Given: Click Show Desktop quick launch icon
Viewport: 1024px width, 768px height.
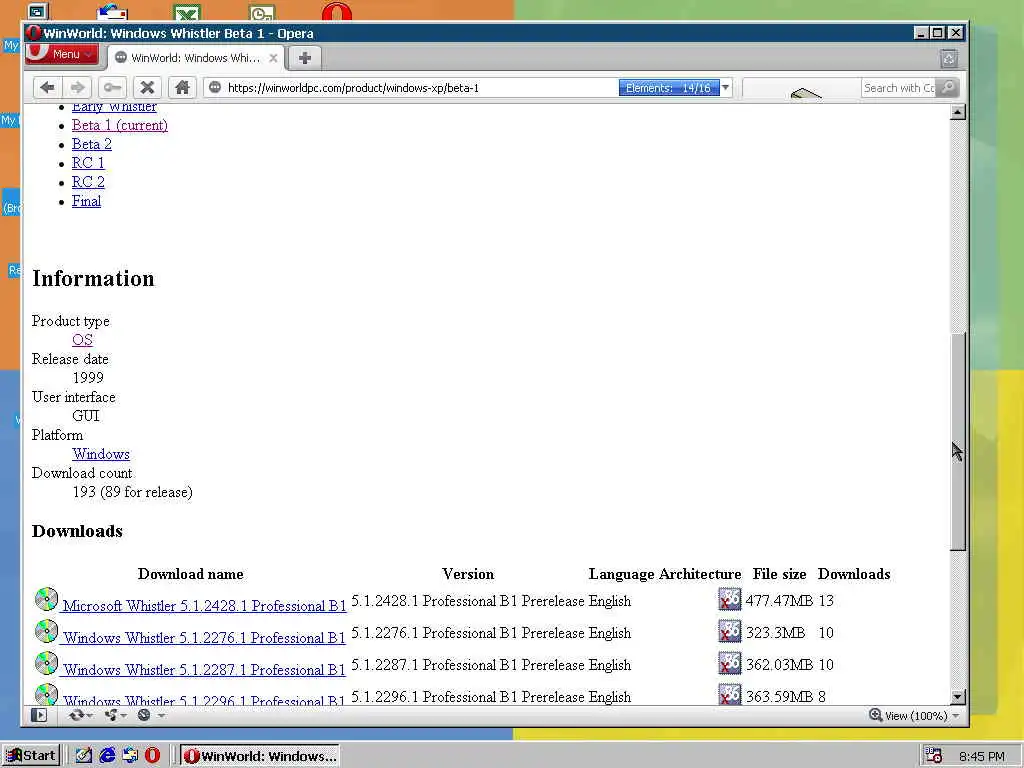Looking at the screenshot, I should coord(84,756).
